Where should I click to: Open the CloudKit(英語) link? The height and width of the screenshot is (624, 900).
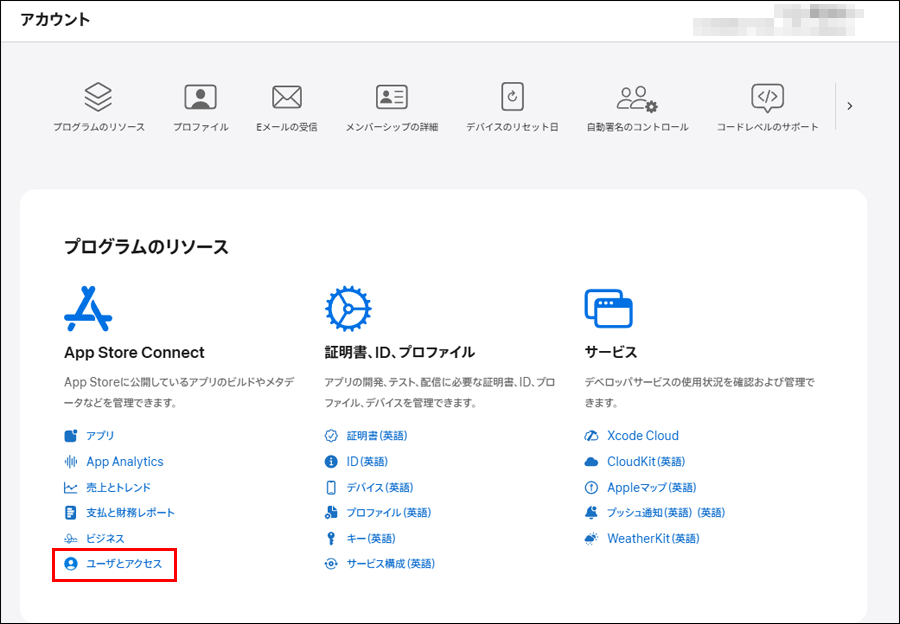click(x=646, y=462)
